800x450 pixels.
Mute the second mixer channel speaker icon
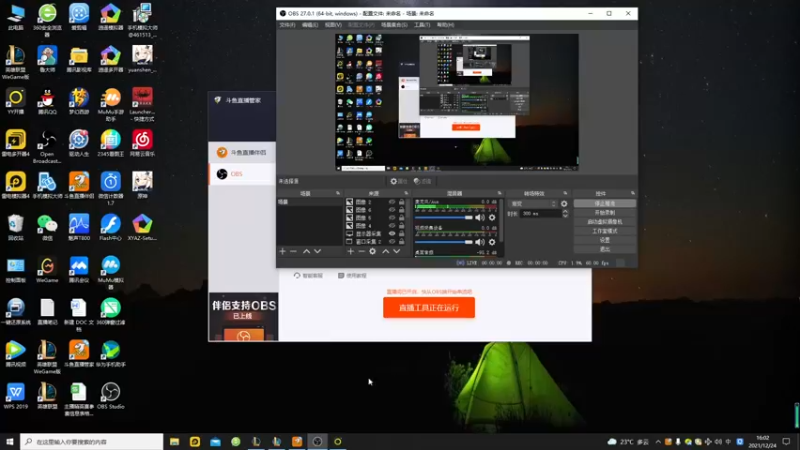coord(480,242)
